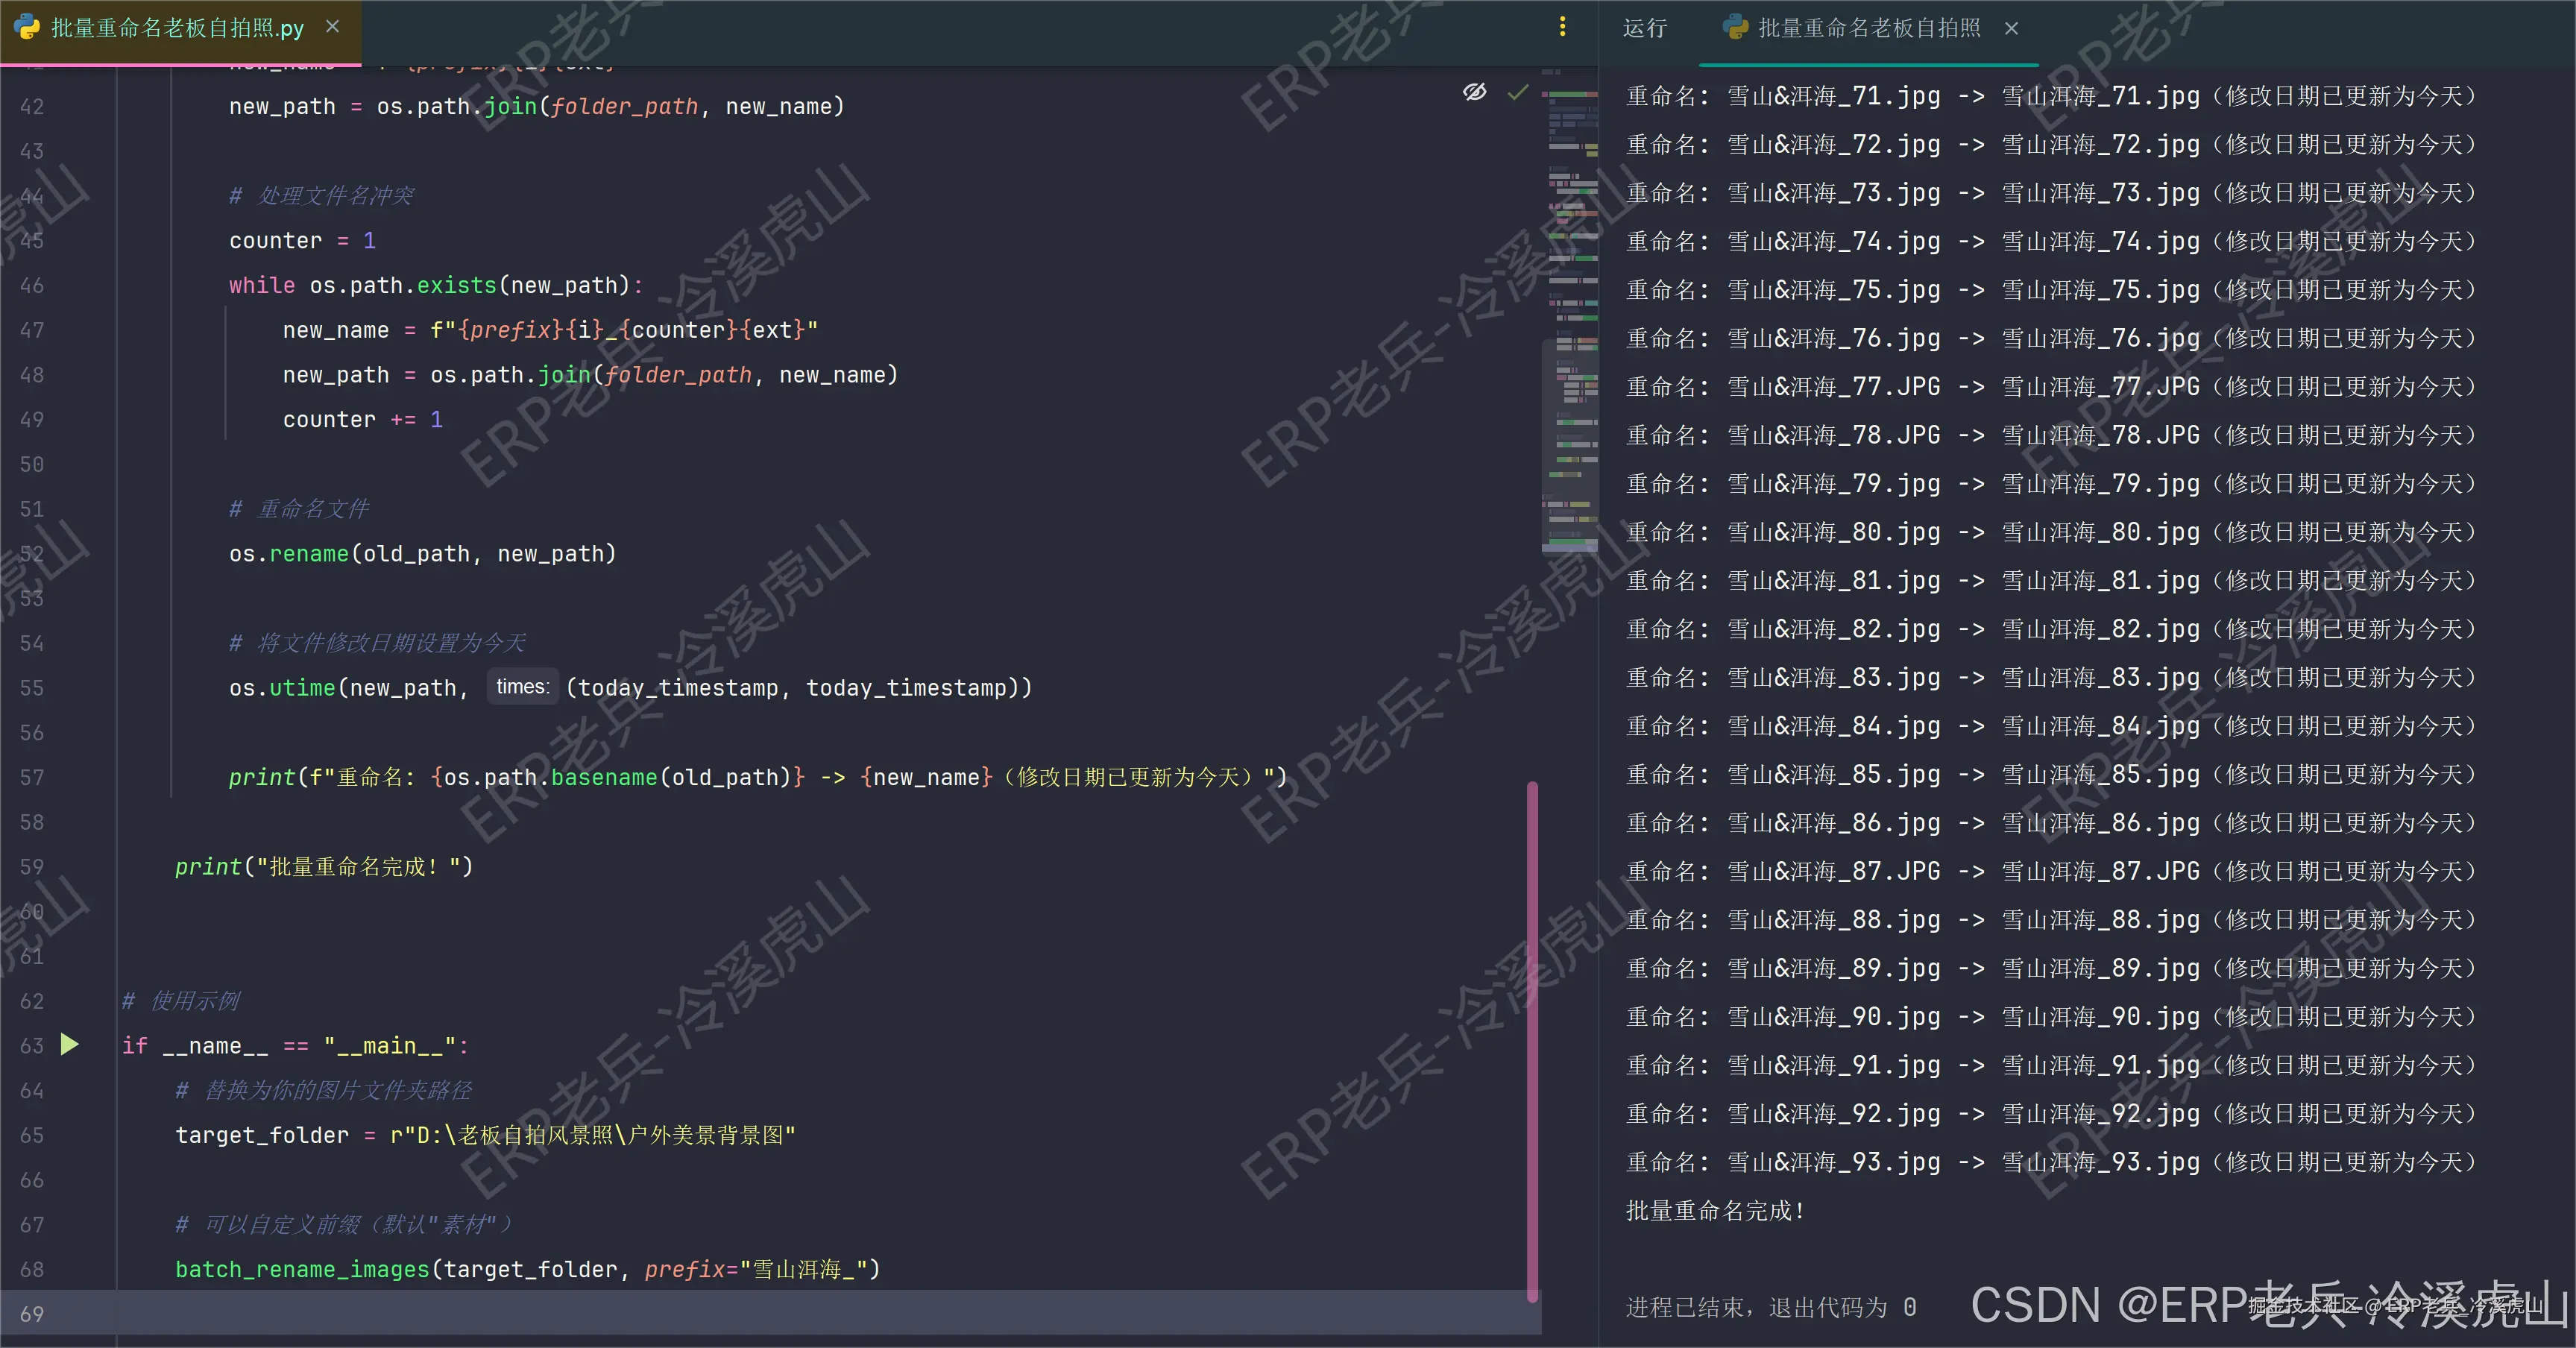This screenshot has height=1348, width=2576.
Task: Set breakpoint at line number 52
Action: tap(32, 553)
